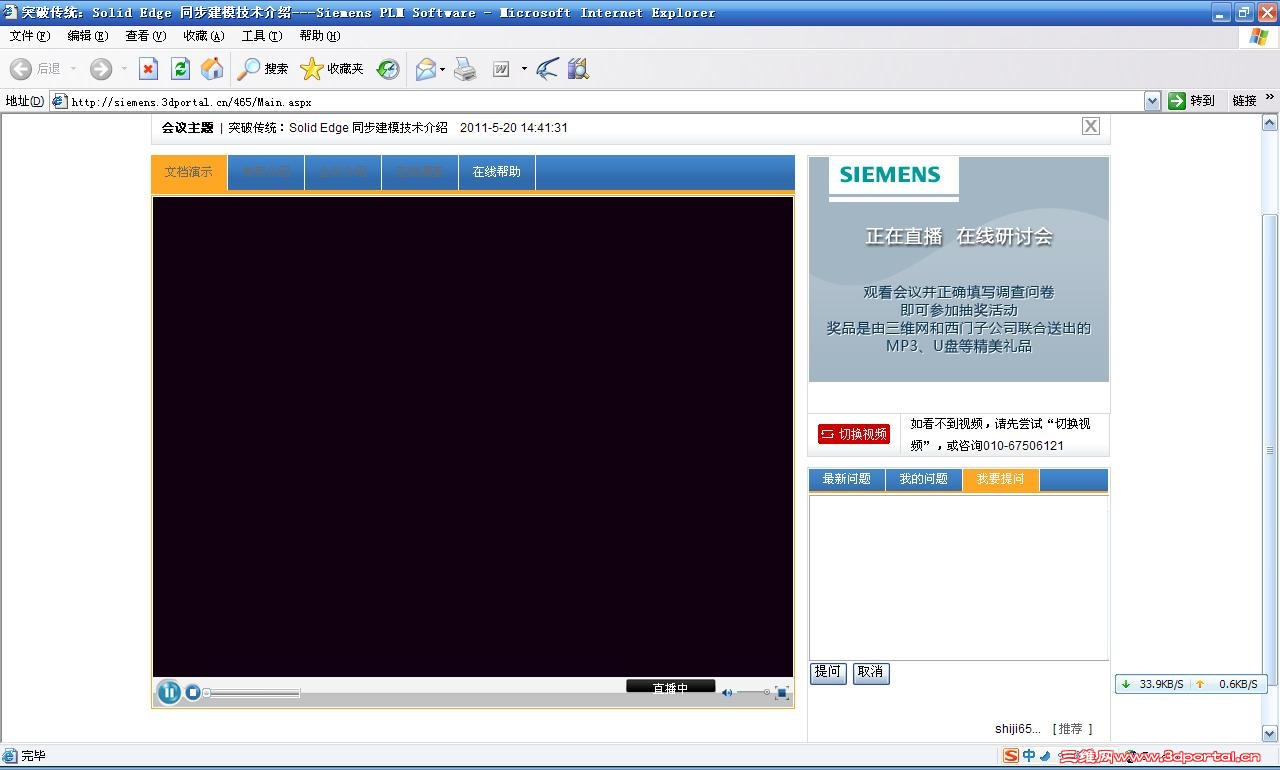Image resolution: width=1280 pixels, height=770 pixels.
Task: Open the 工具(T) menu
Action: click(x=262, y=36)
